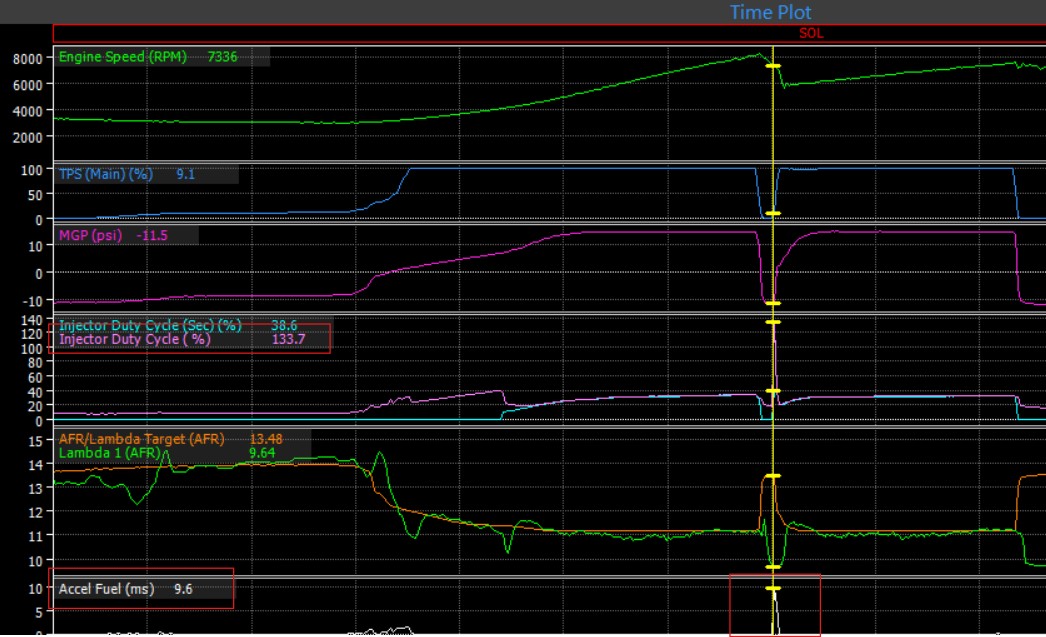Click the -10 tick on the MGP axis
Screen dimensions: 1046x637
(x=32, y=301)
